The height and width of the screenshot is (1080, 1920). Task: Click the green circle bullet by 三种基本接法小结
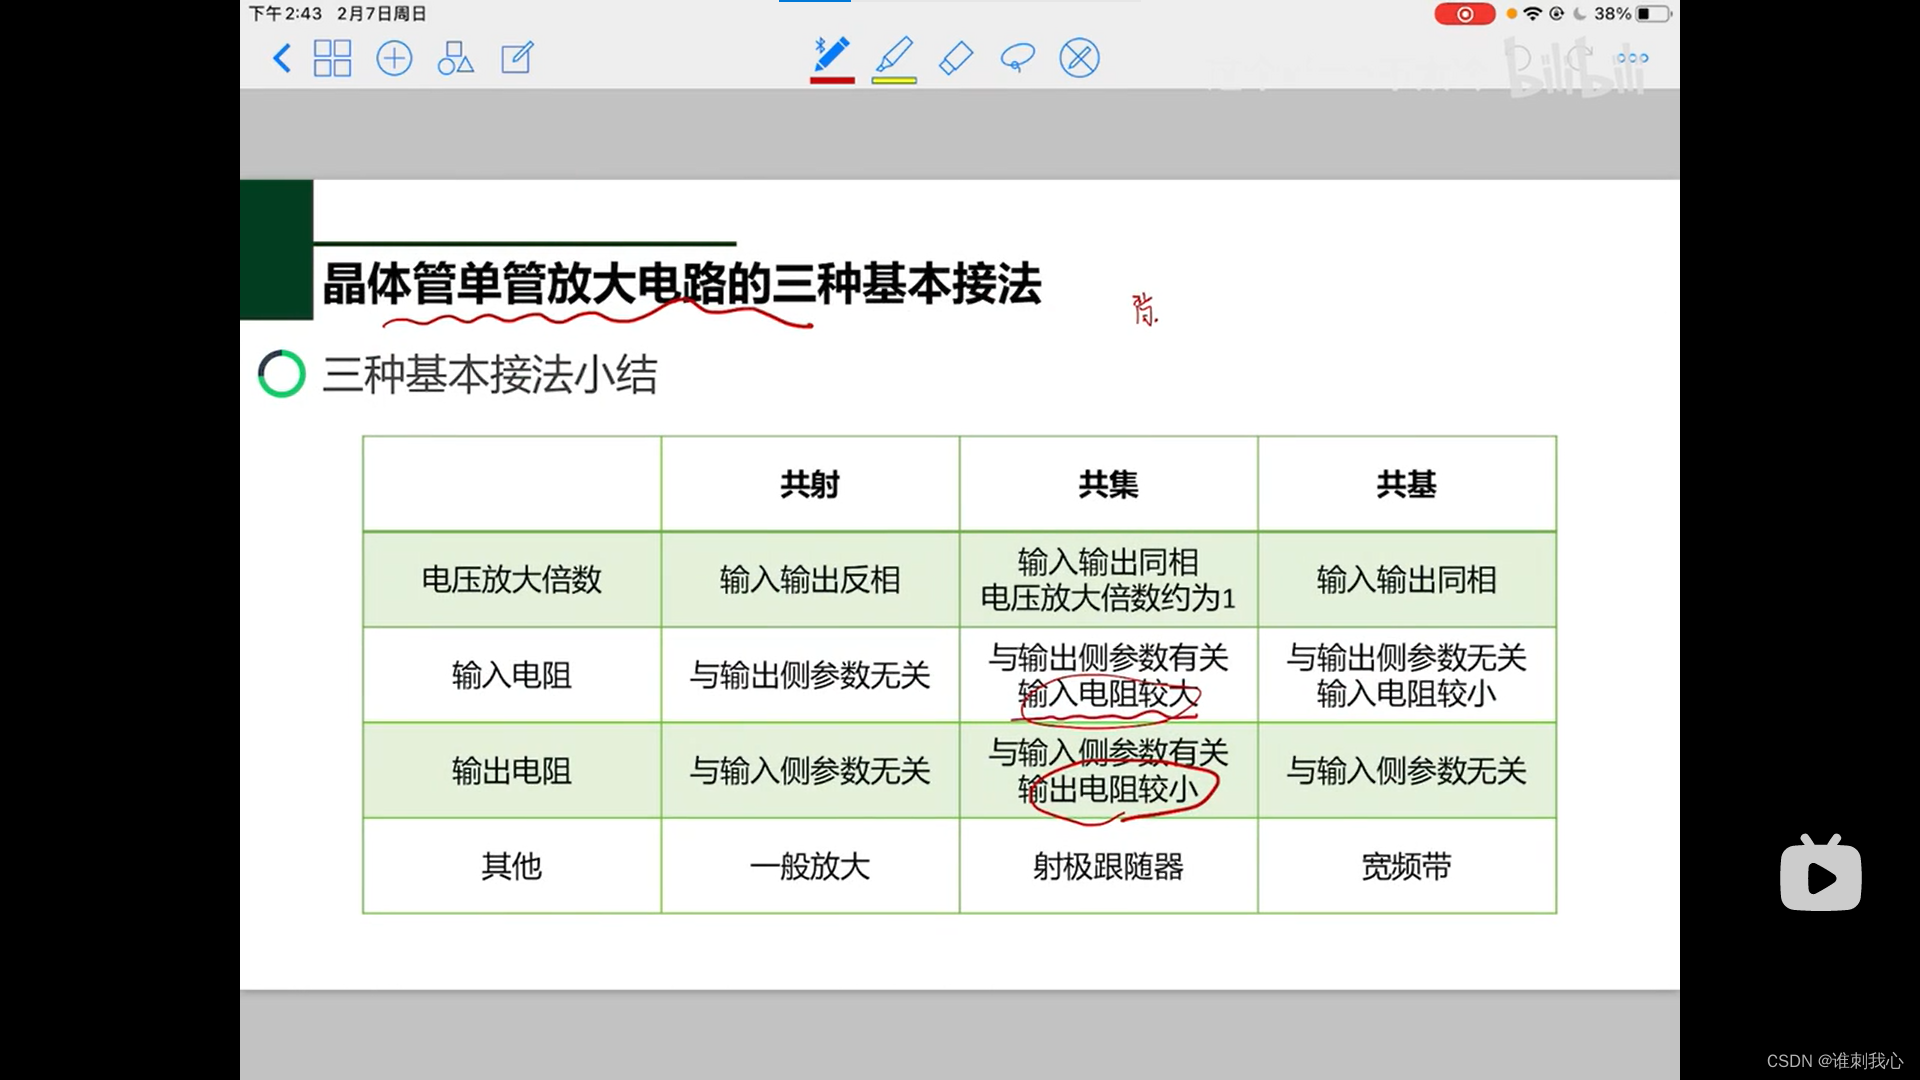pyautogui.click(x=282, y=374)
